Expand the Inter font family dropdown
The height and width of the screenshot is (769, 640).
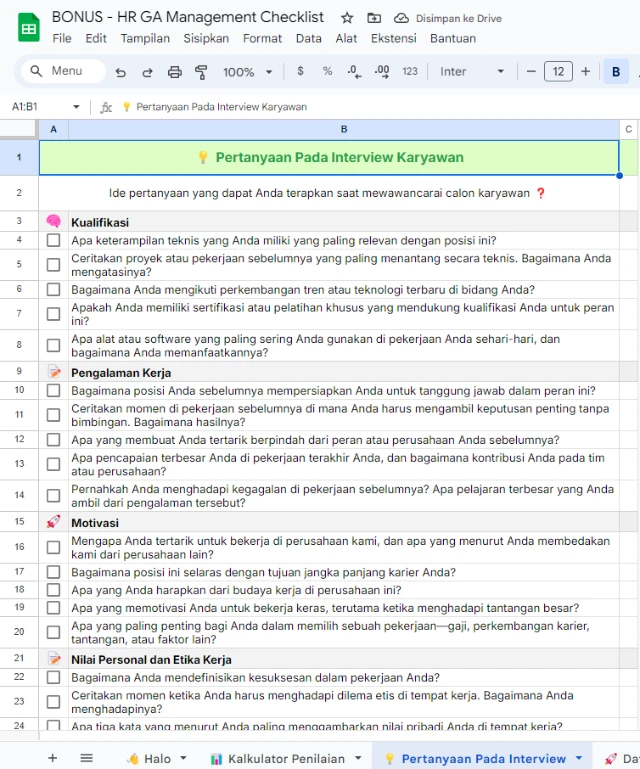point(472,72)
